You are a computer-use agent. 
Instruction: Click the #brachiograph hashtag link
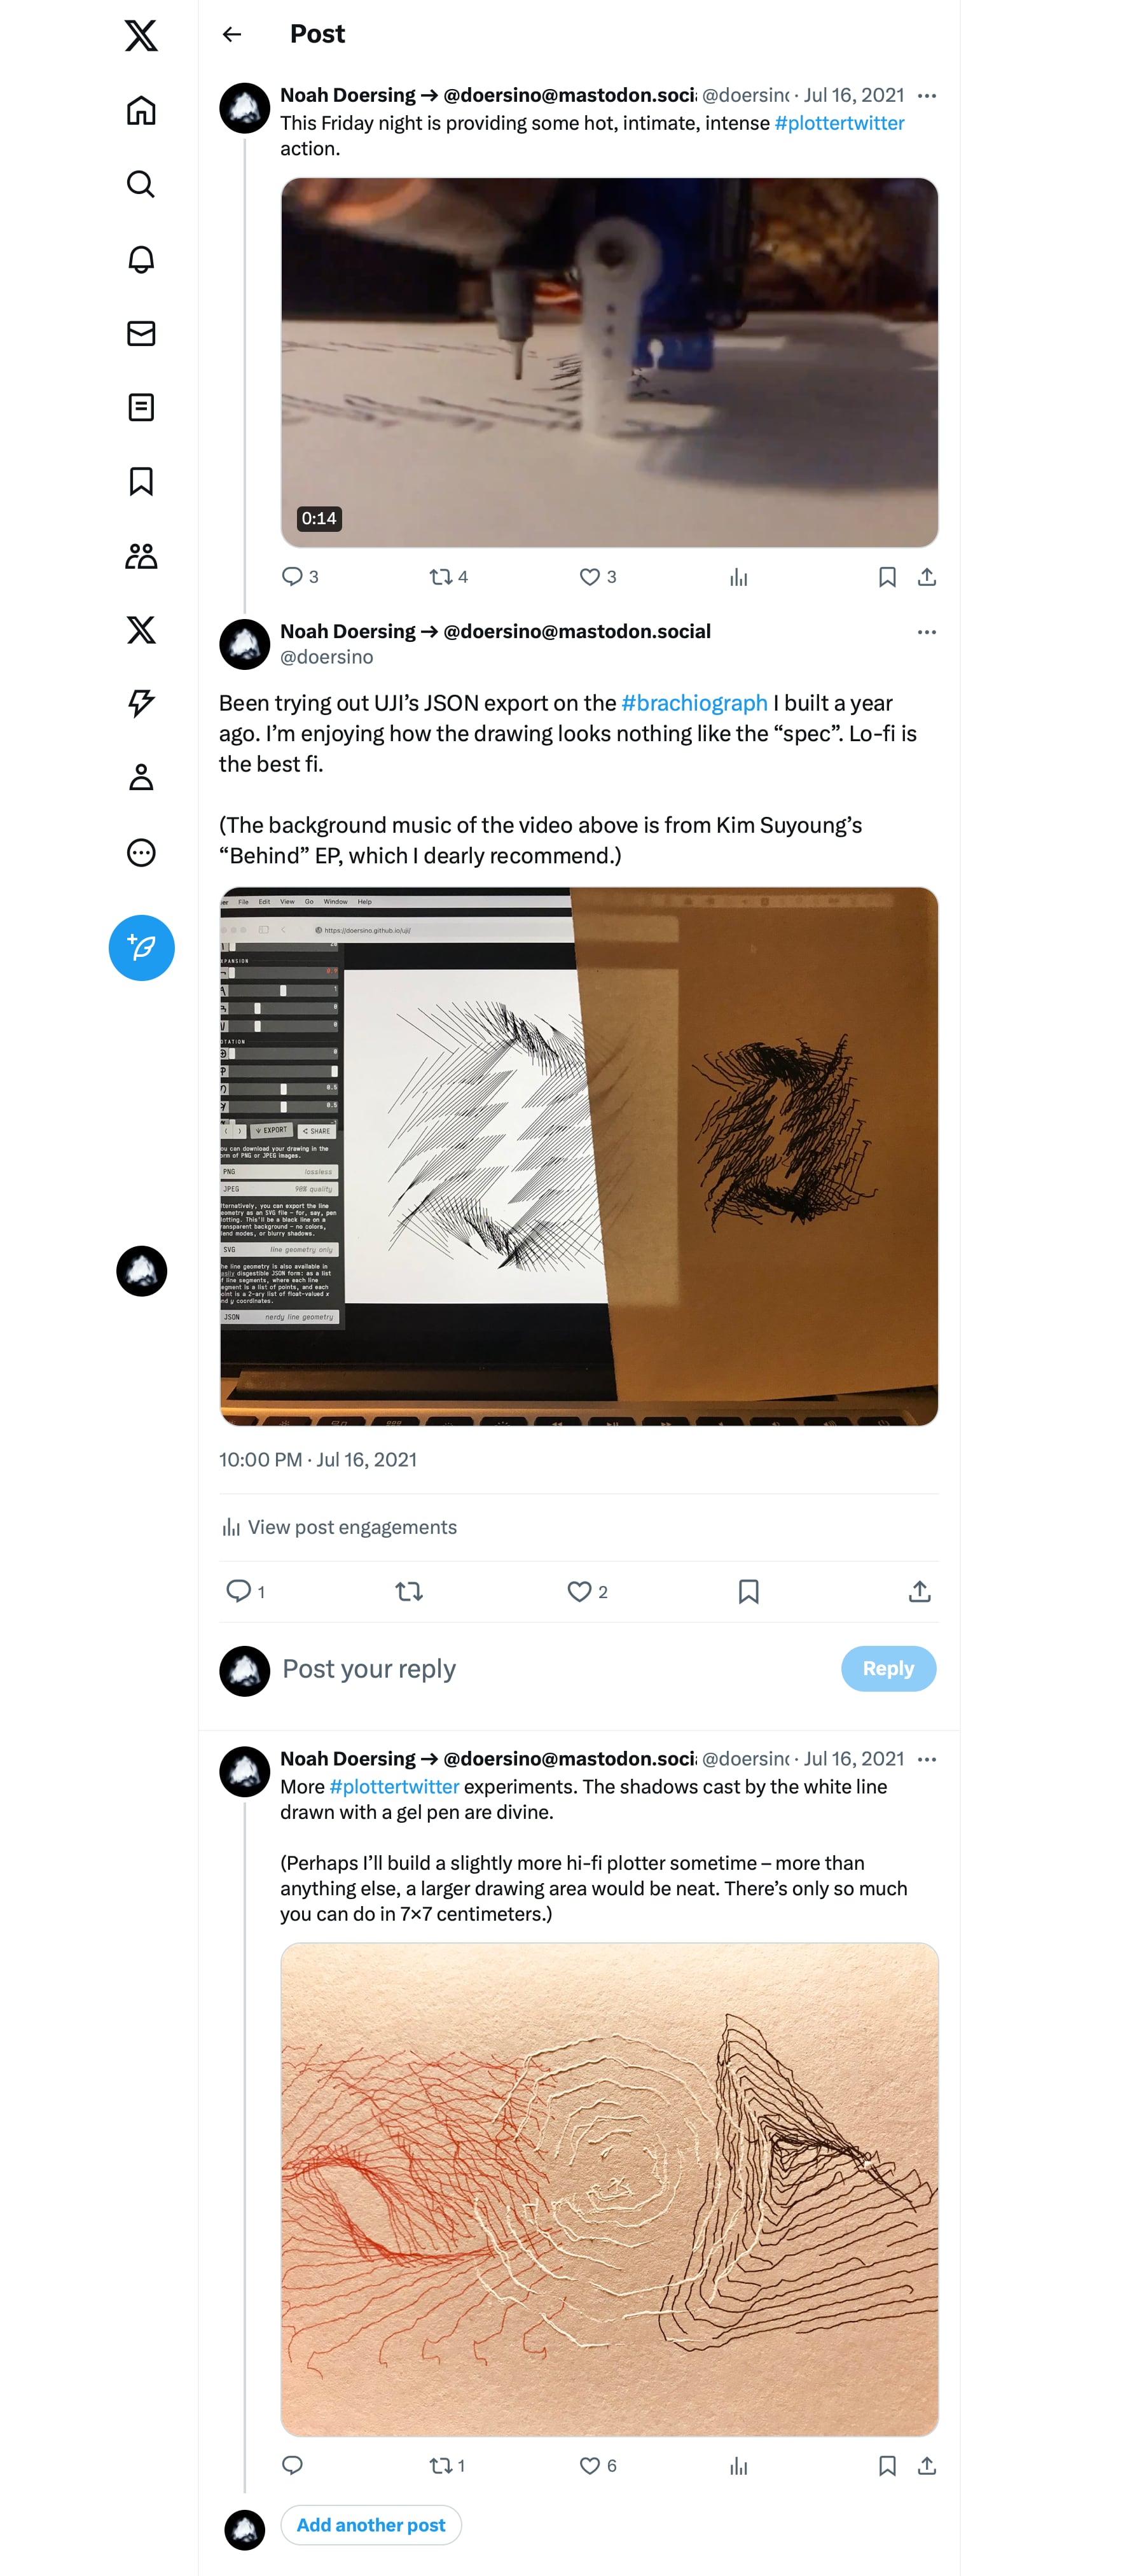click(694, 703)
